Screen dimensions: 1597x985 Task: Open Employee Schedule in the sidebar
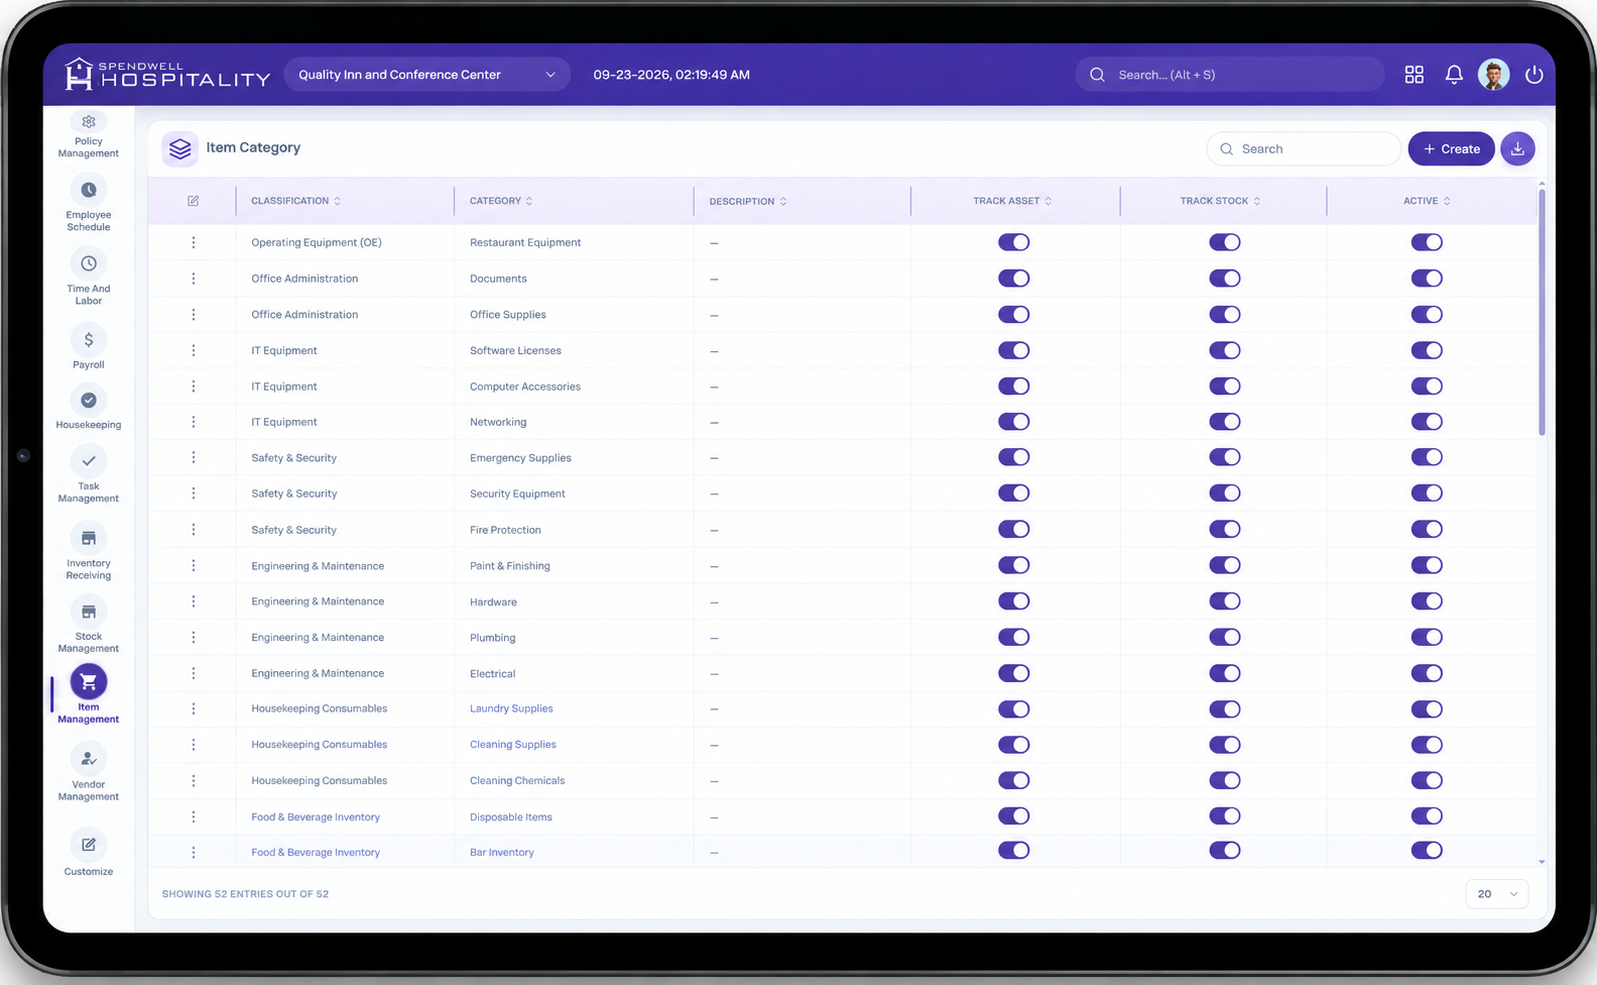88,204
